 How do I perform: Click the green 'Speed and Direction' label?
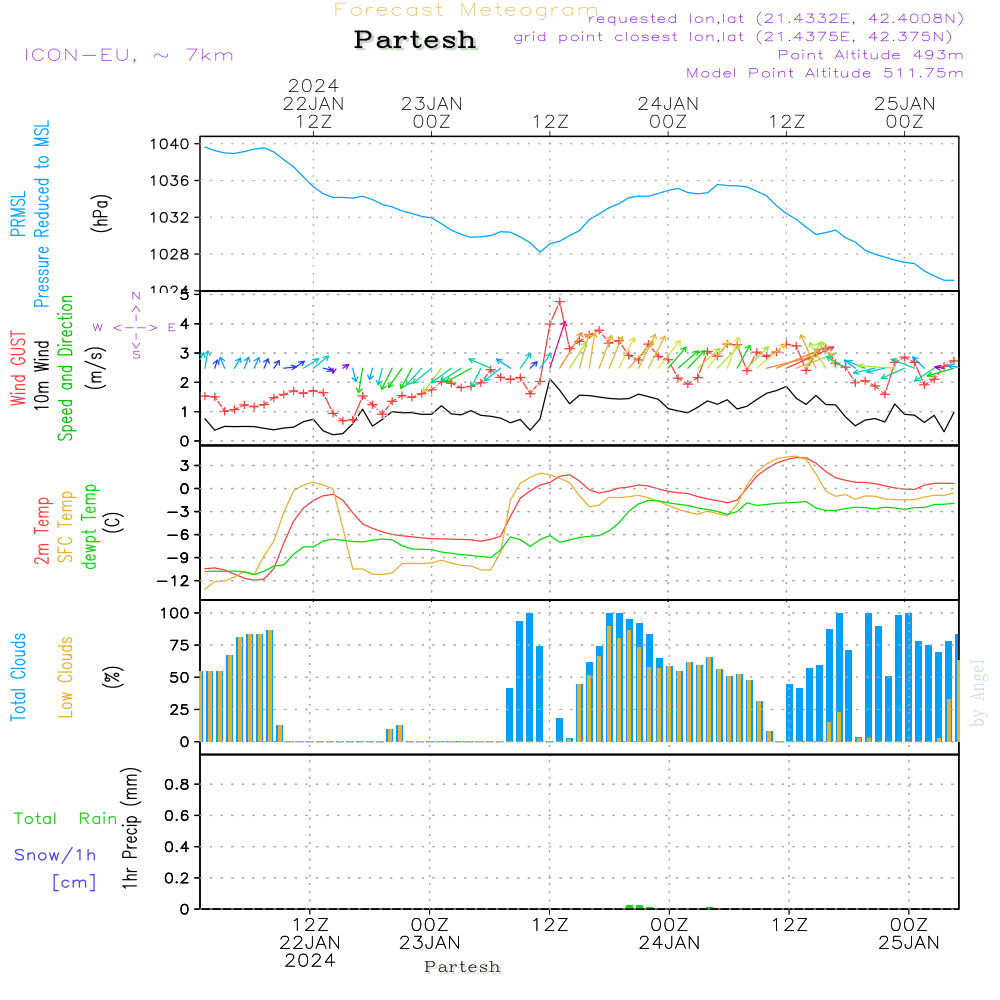click(65, 368)
